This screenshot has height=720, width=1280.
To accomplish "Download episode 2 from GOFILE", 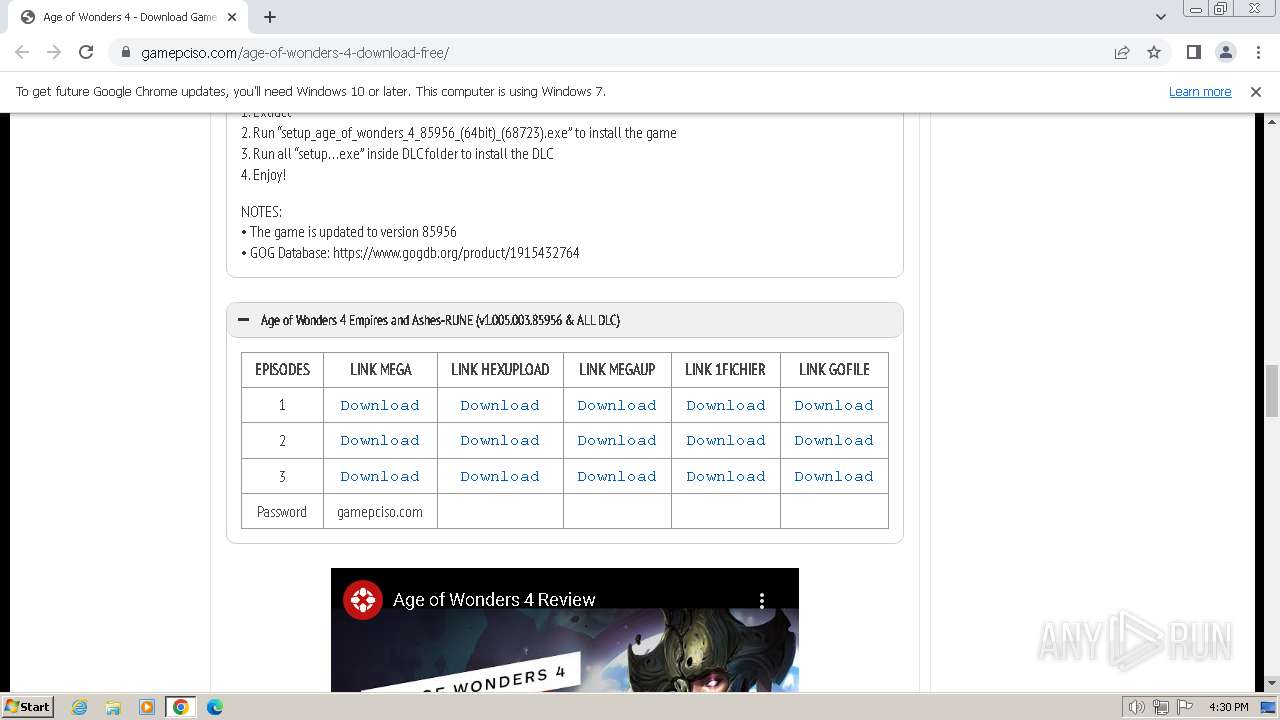I will tap(834, 440).
